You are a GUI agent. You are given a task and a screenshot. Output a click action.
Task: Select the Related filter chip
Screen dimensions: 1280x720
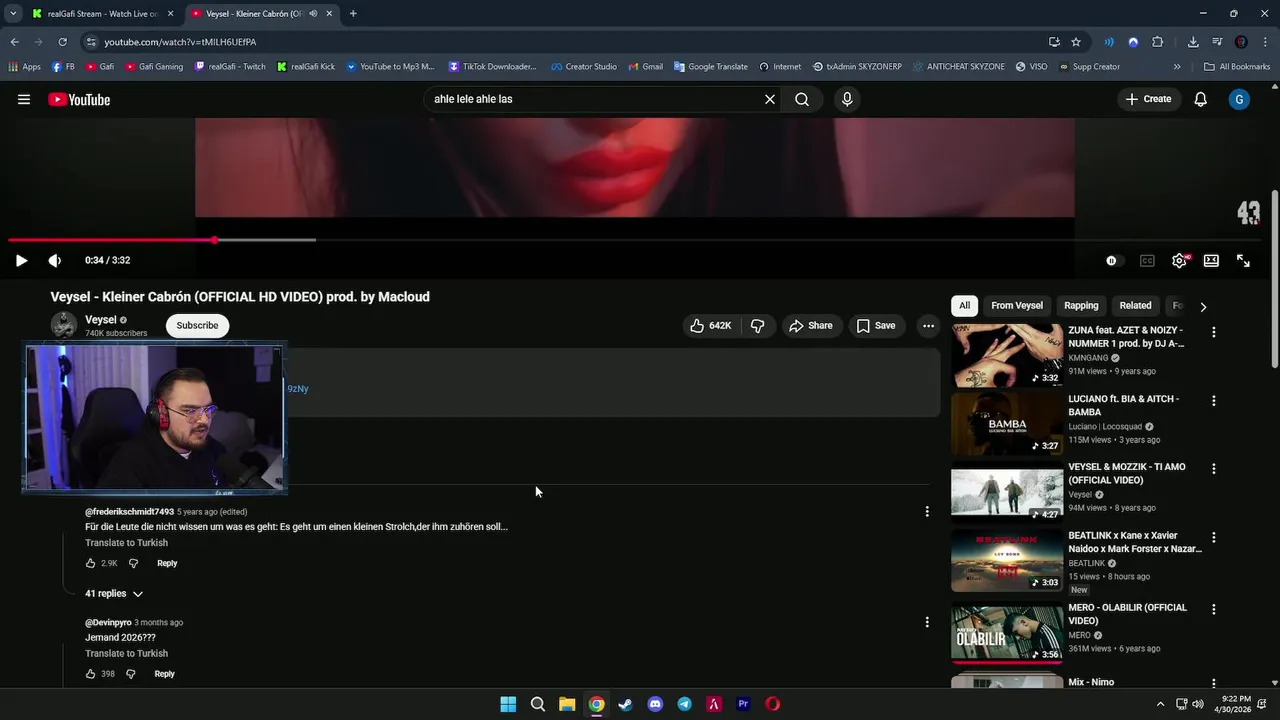click(1135, 305)
